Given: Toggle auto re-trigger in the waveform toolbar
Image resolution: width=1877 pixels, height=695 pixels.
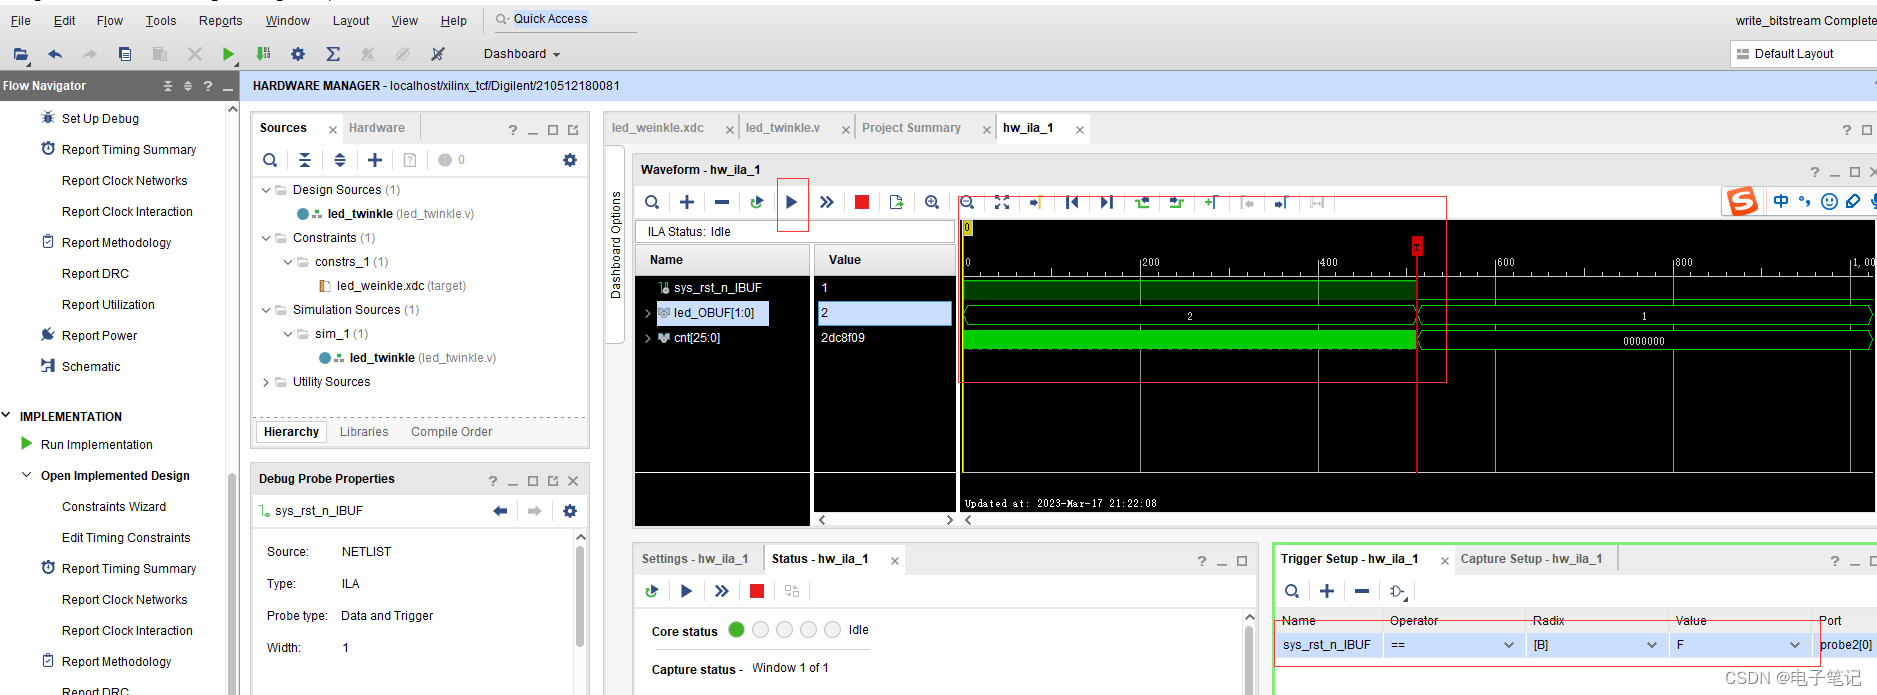Looking at the screenshot, I should tap(757, 202).
